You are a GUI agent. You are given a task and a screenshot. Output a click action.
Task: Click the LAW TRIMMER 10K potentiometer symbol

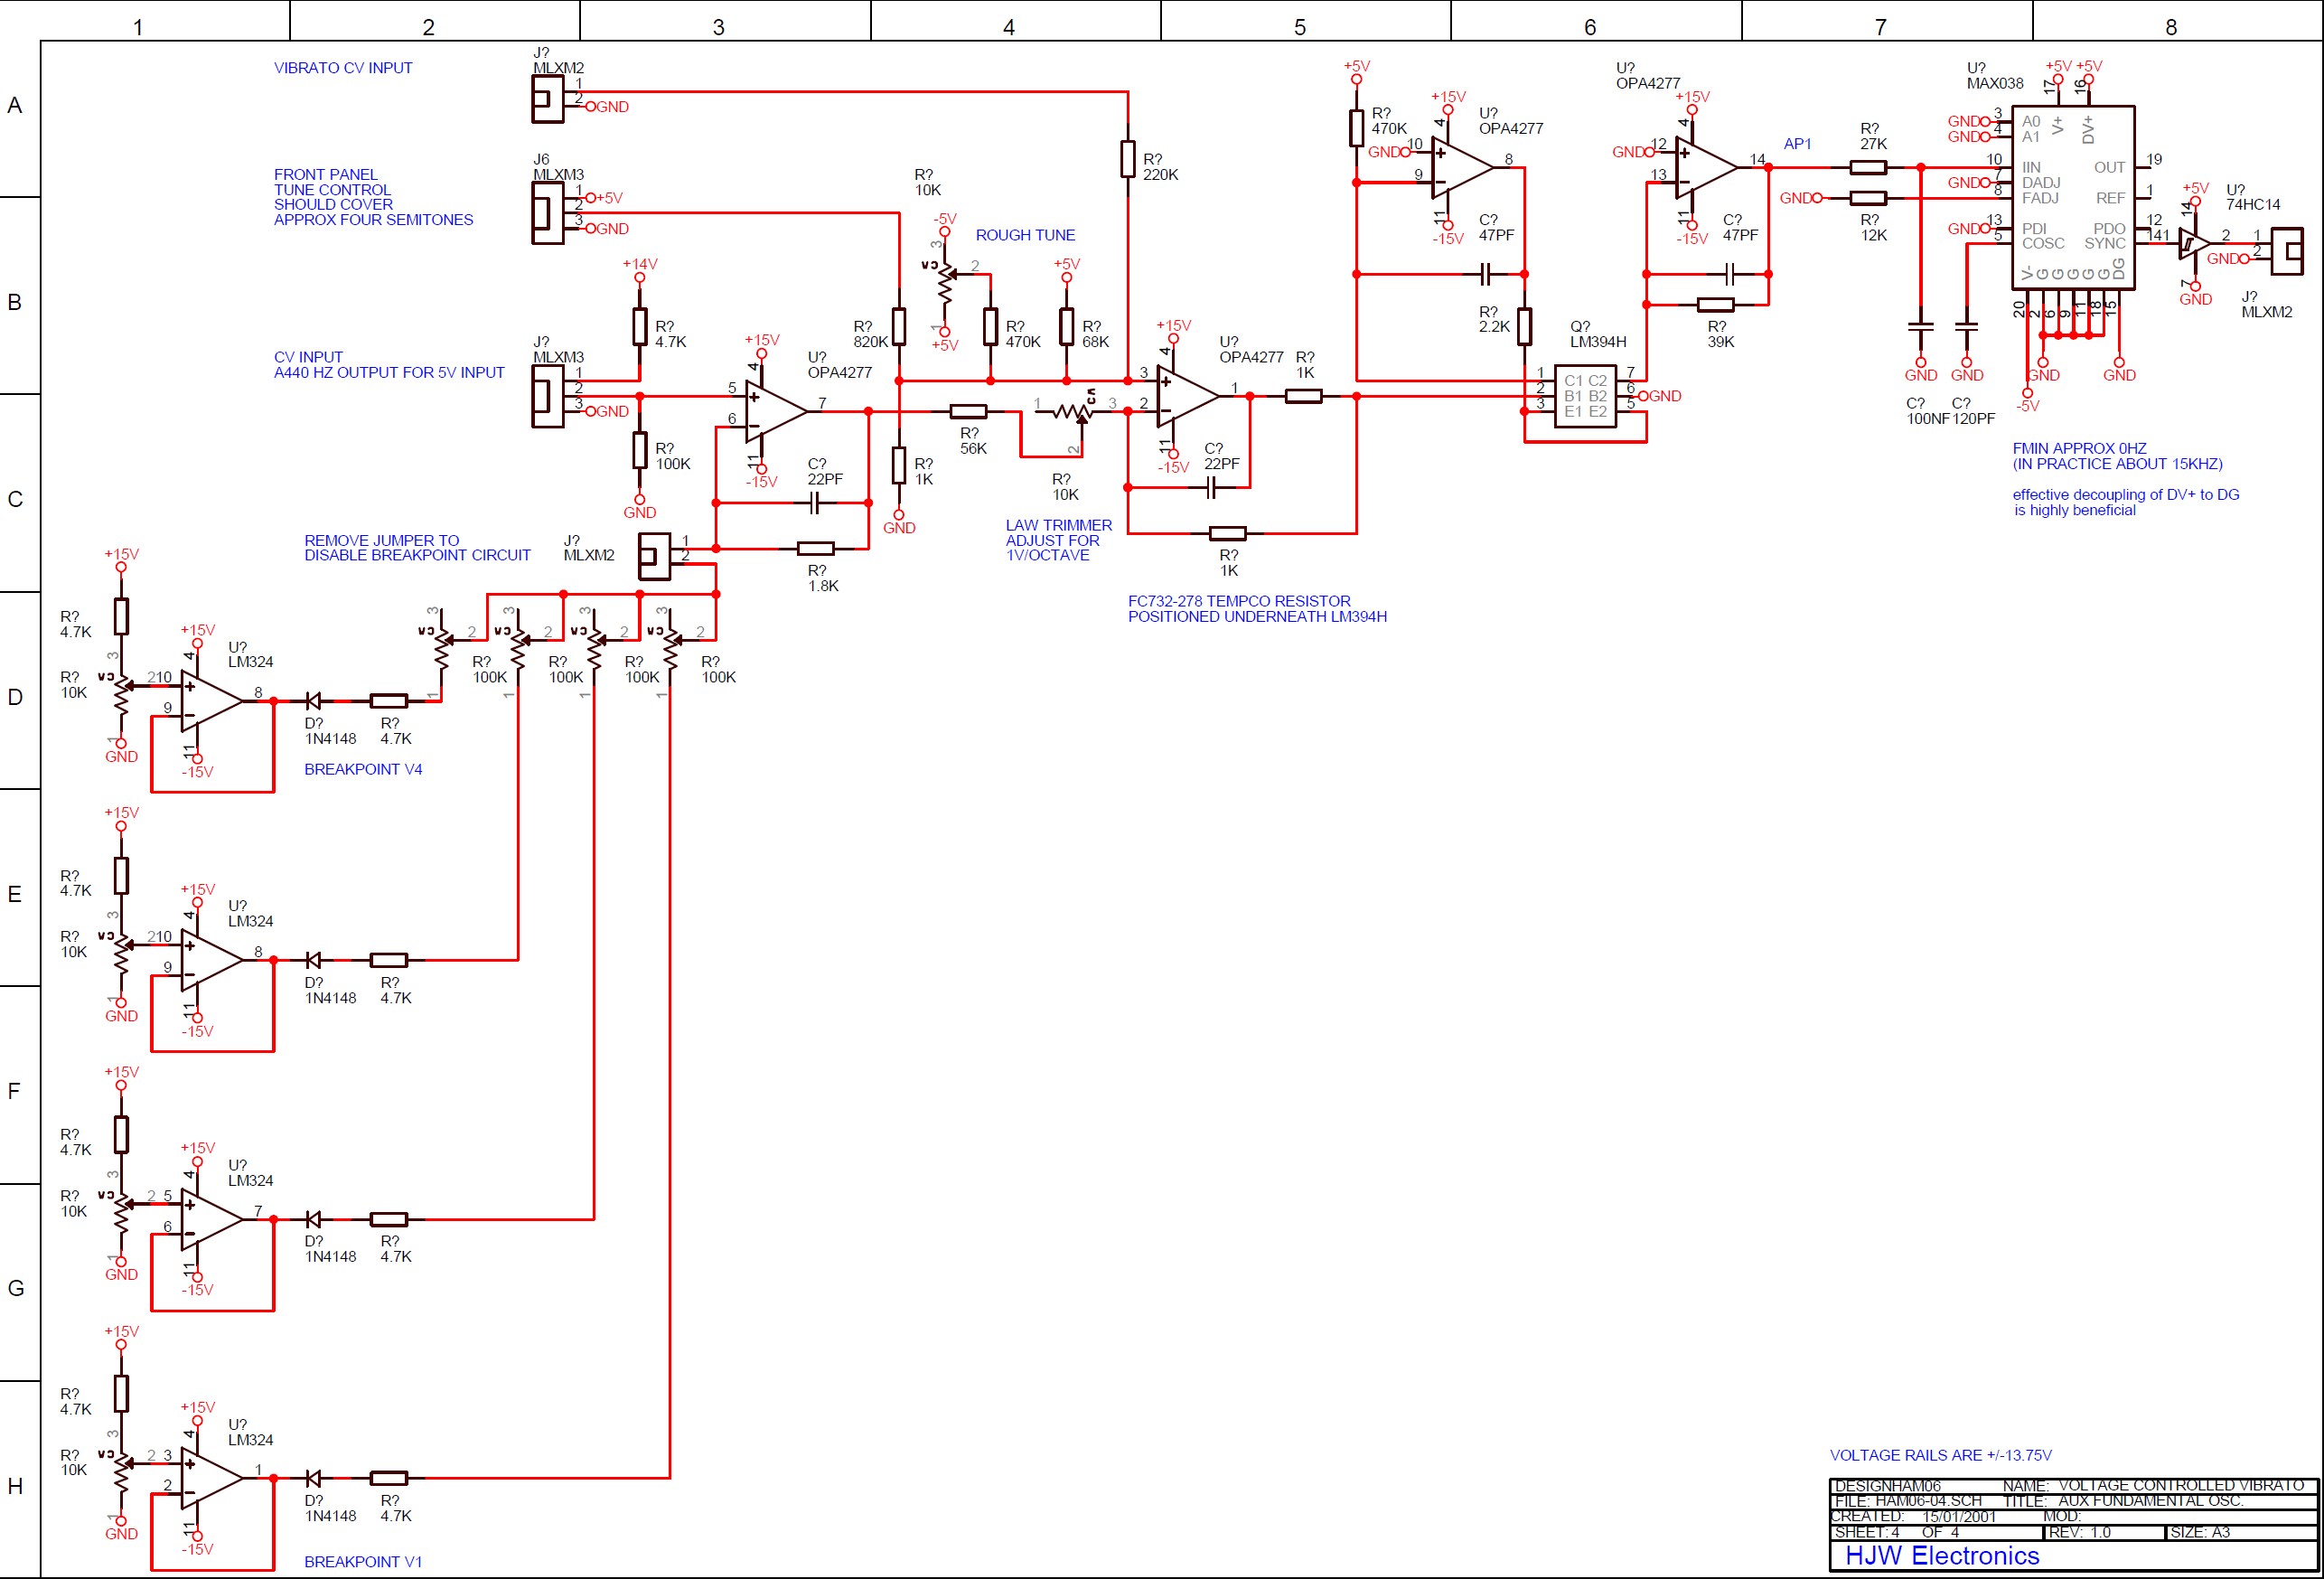tap(1072, 411)
